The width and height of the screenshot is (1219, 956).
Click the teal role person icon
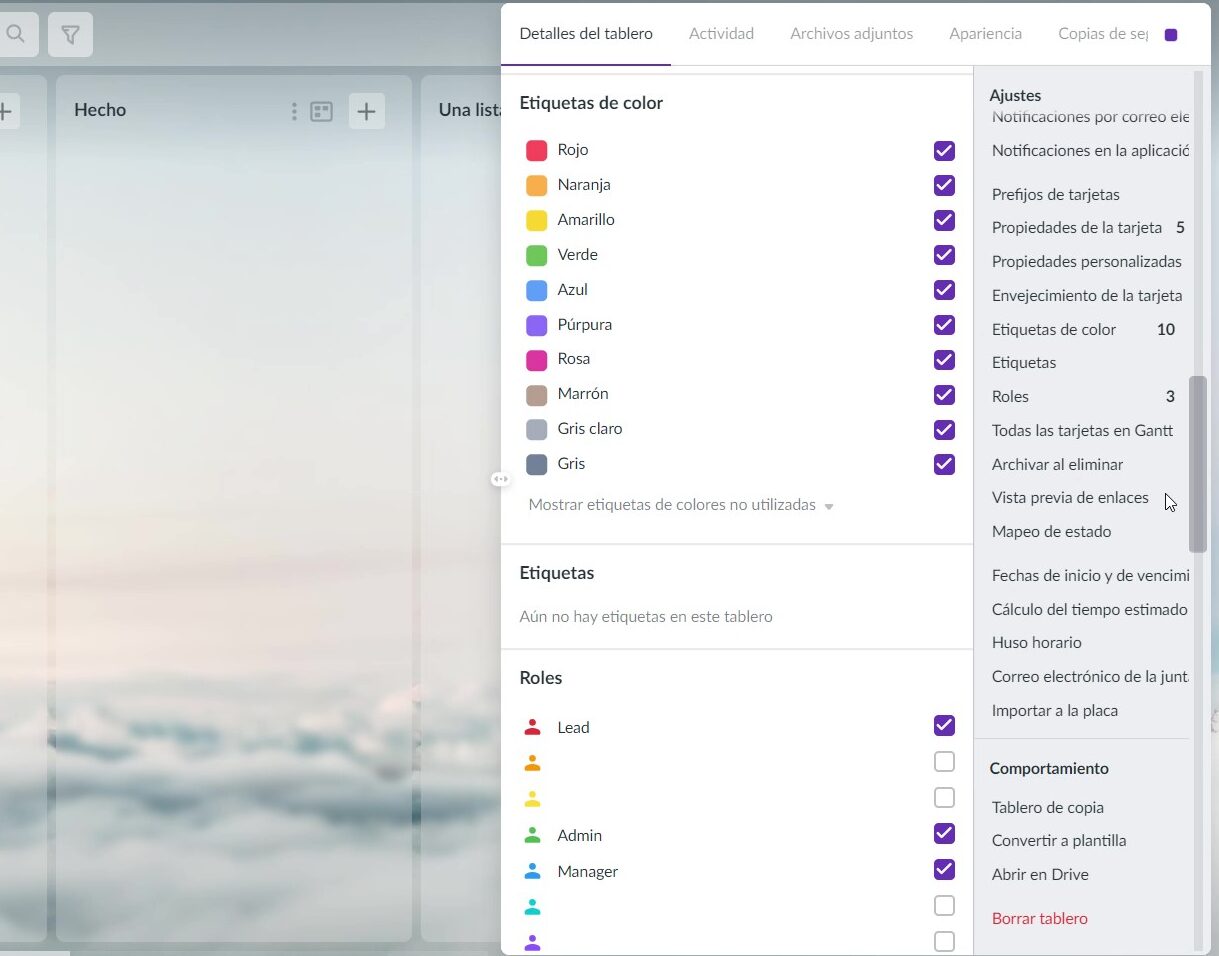(532, 907)
